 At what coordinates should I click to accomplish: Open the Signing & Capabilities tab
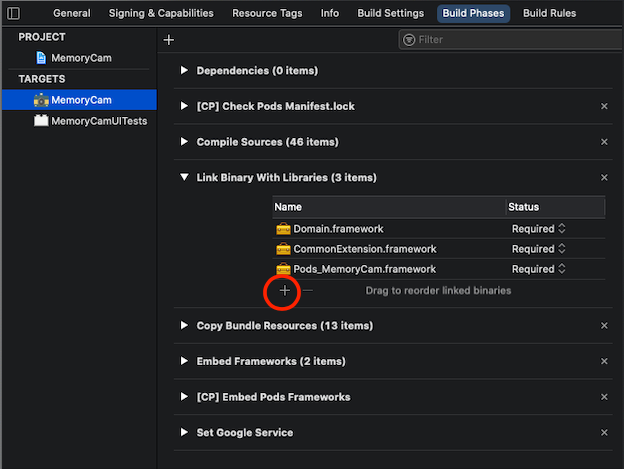click(161, 13)
